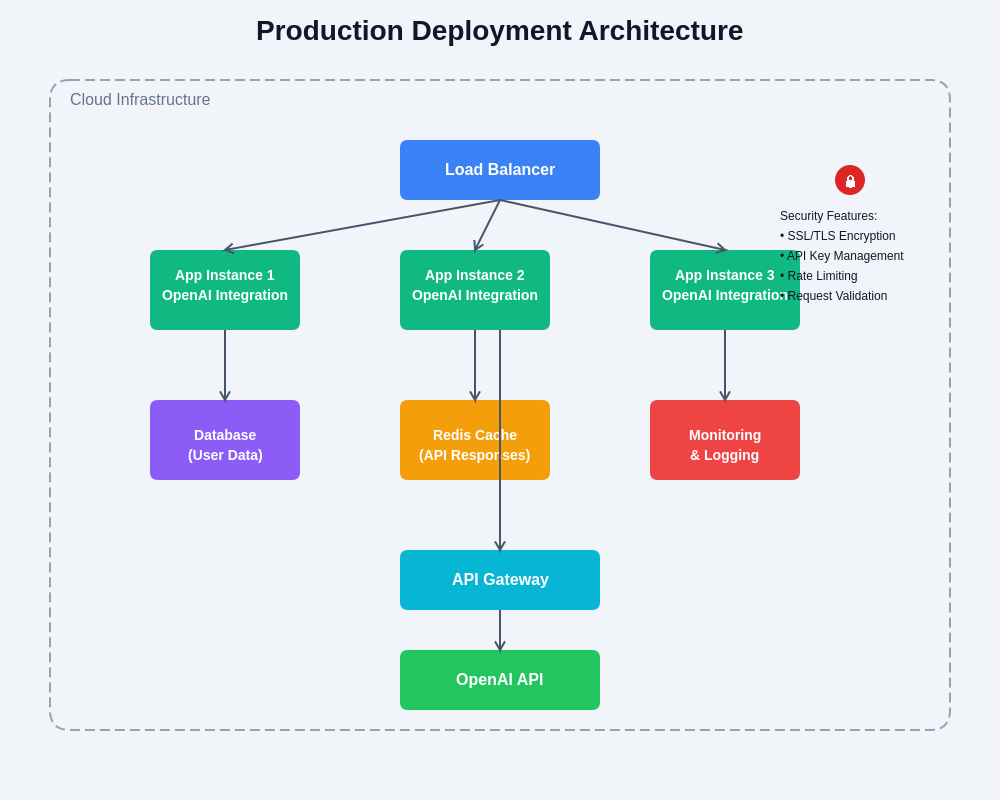
Task: Click the Production Deployment Architecture title
Action: coord(500,31)
